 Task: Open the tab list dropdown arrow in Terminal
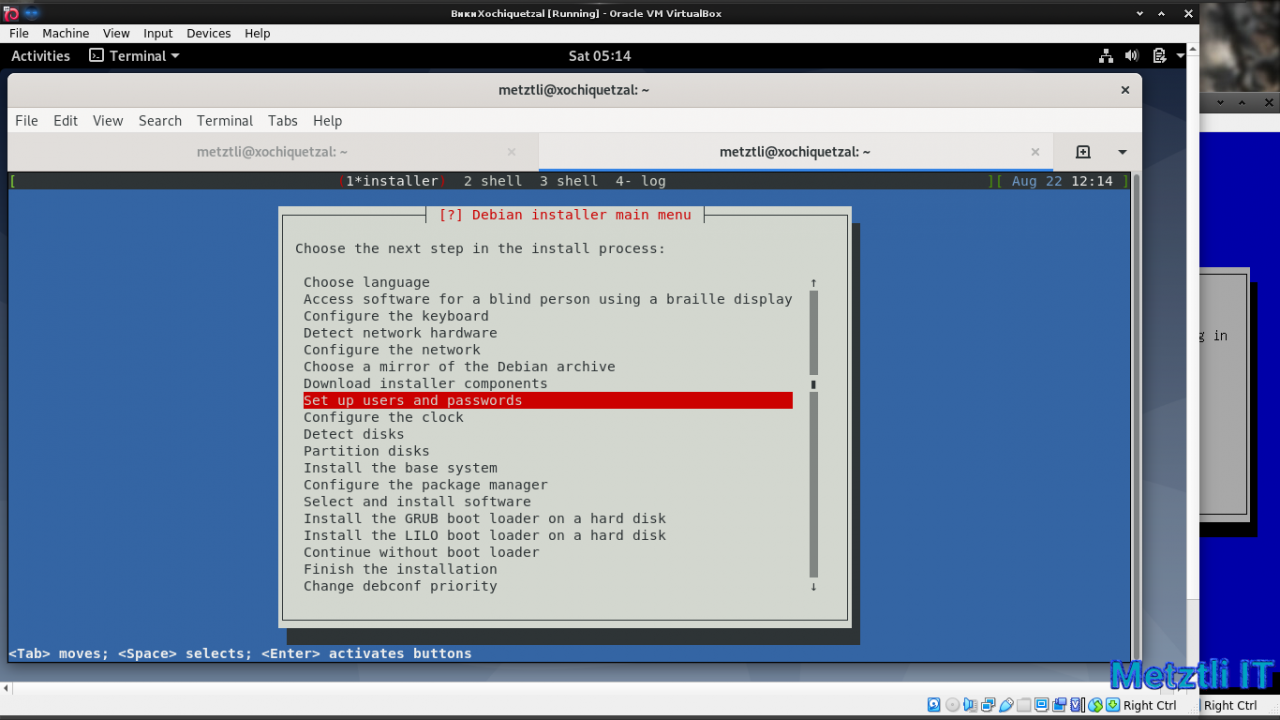[x=1122, y=152]
